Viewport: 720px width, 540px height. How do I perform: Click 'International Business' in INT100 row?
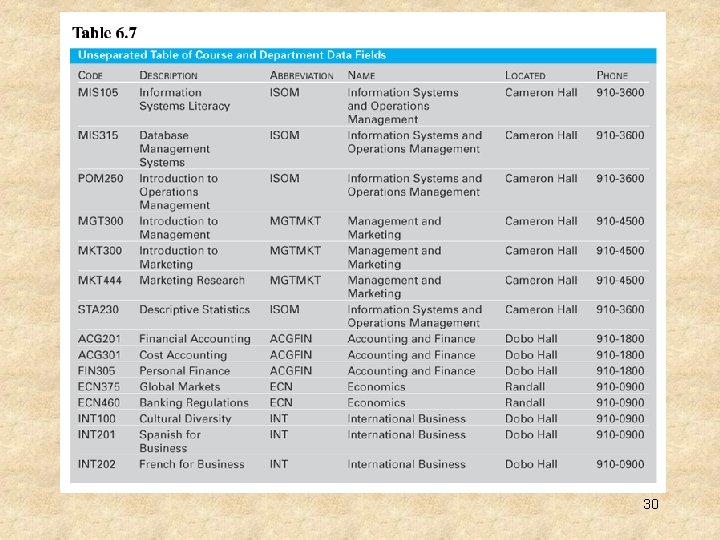(407, 419)
